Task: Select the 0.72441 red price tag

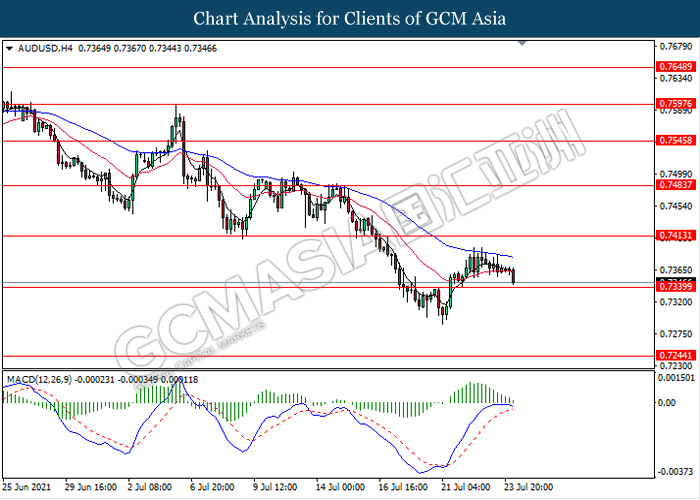Action: pos(674,356)
